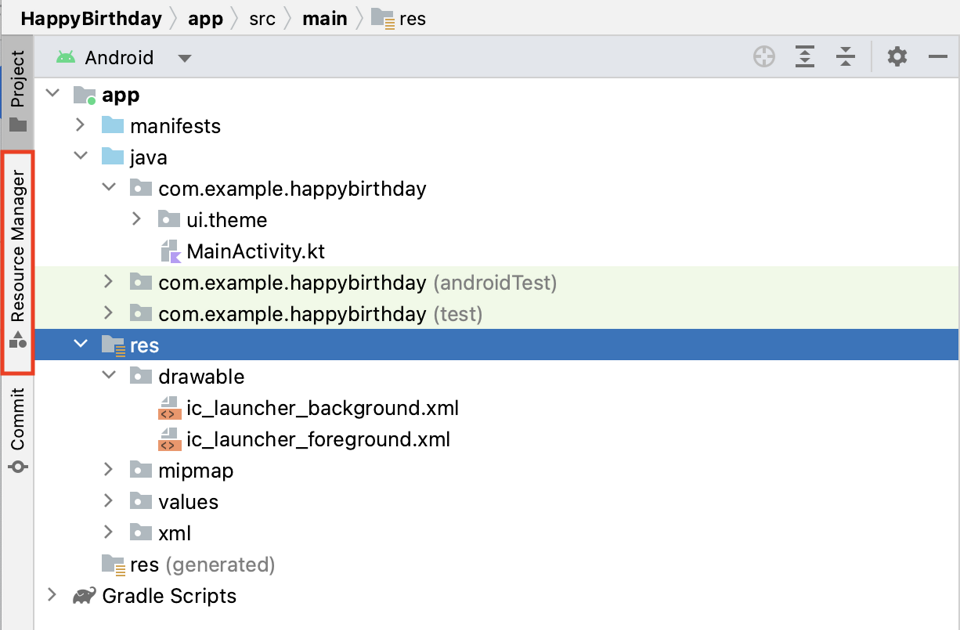Hide the Project tool window
This screenshot has width=960, height=630.
[x=937, y=57]
